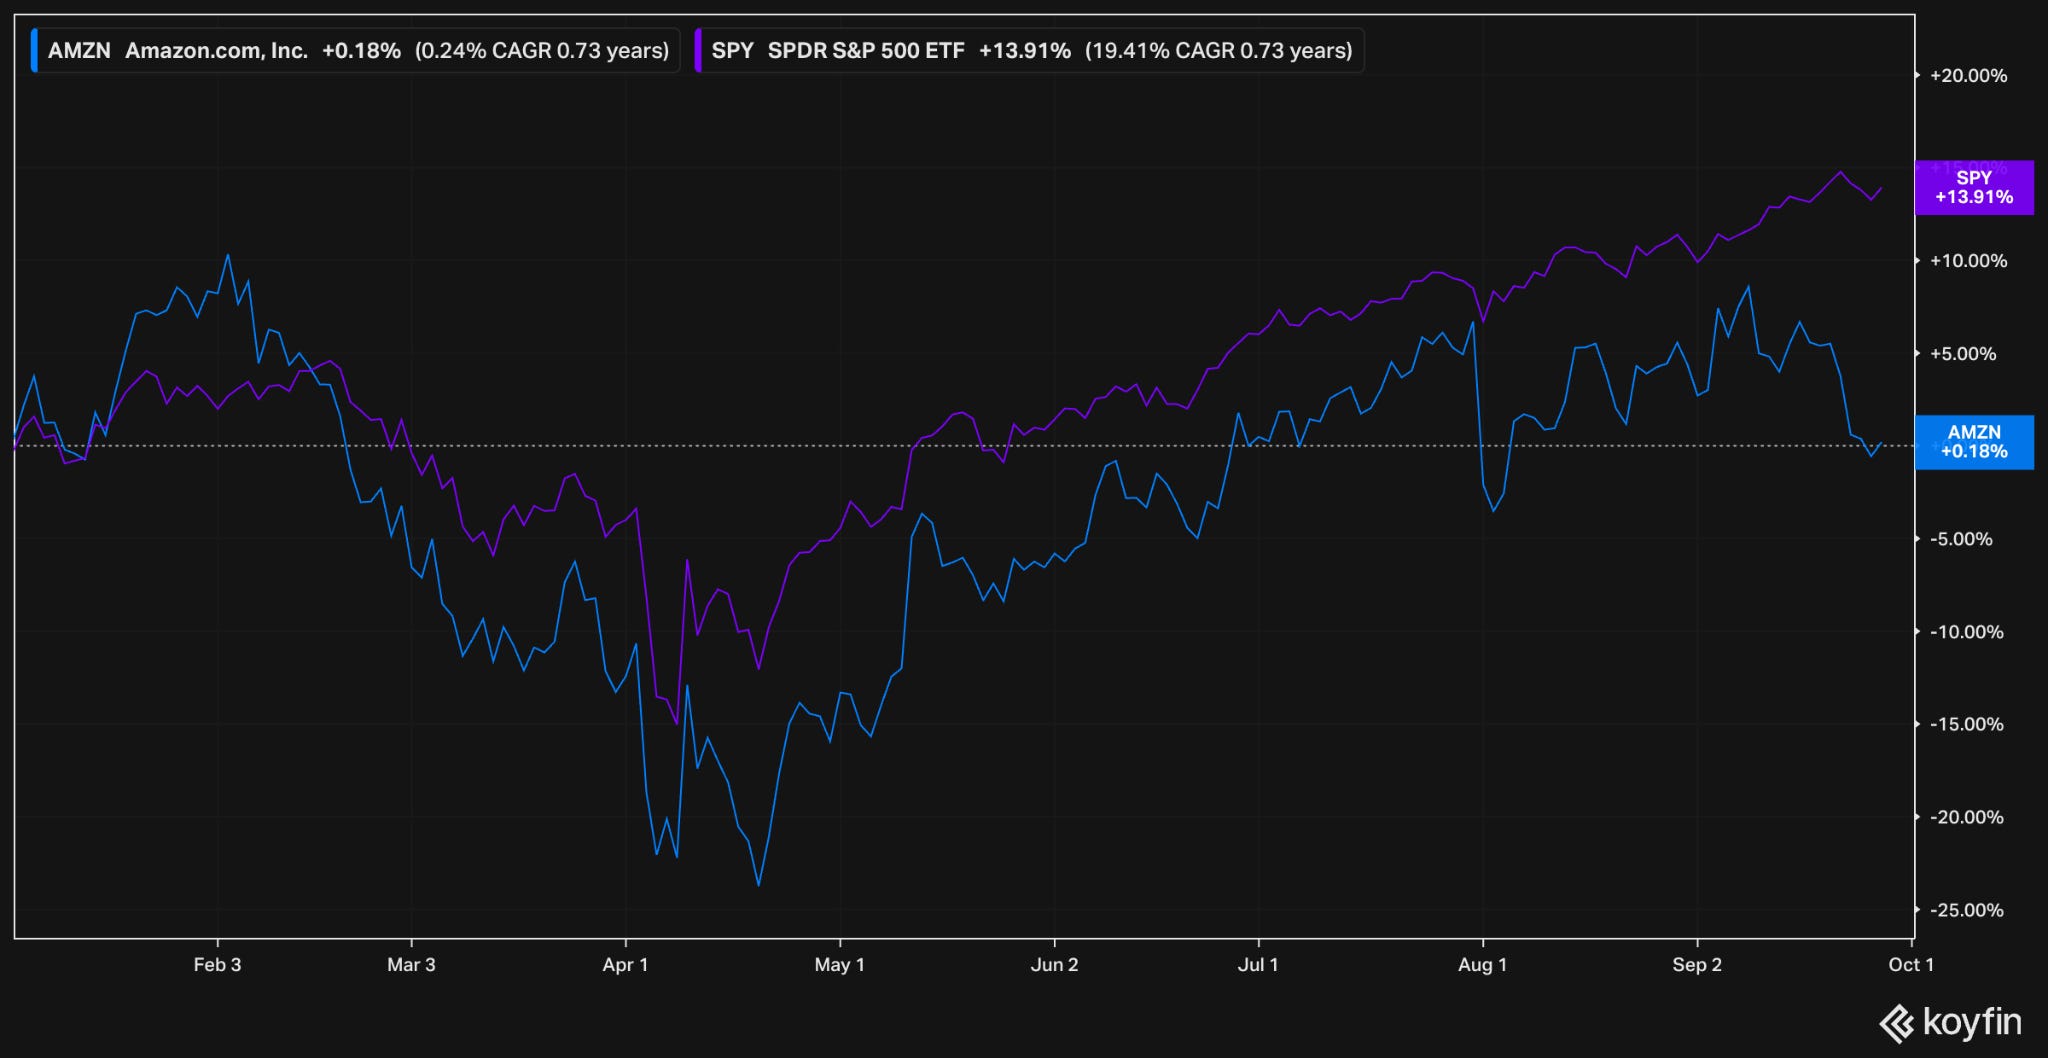
Task: Click the Apr 1 date axis label
Action: [x=625, y=965]
